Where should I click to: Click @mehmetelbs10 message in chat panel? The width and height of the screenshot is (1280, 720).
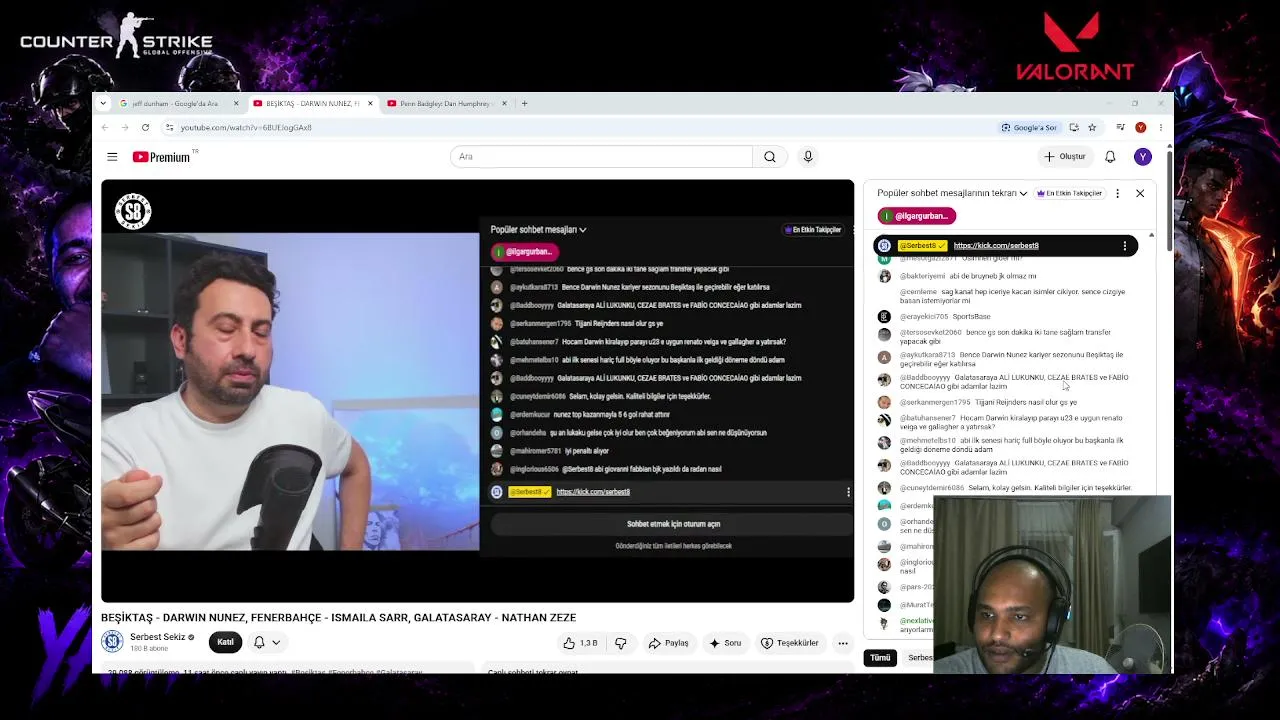[x=1010, y=445]
